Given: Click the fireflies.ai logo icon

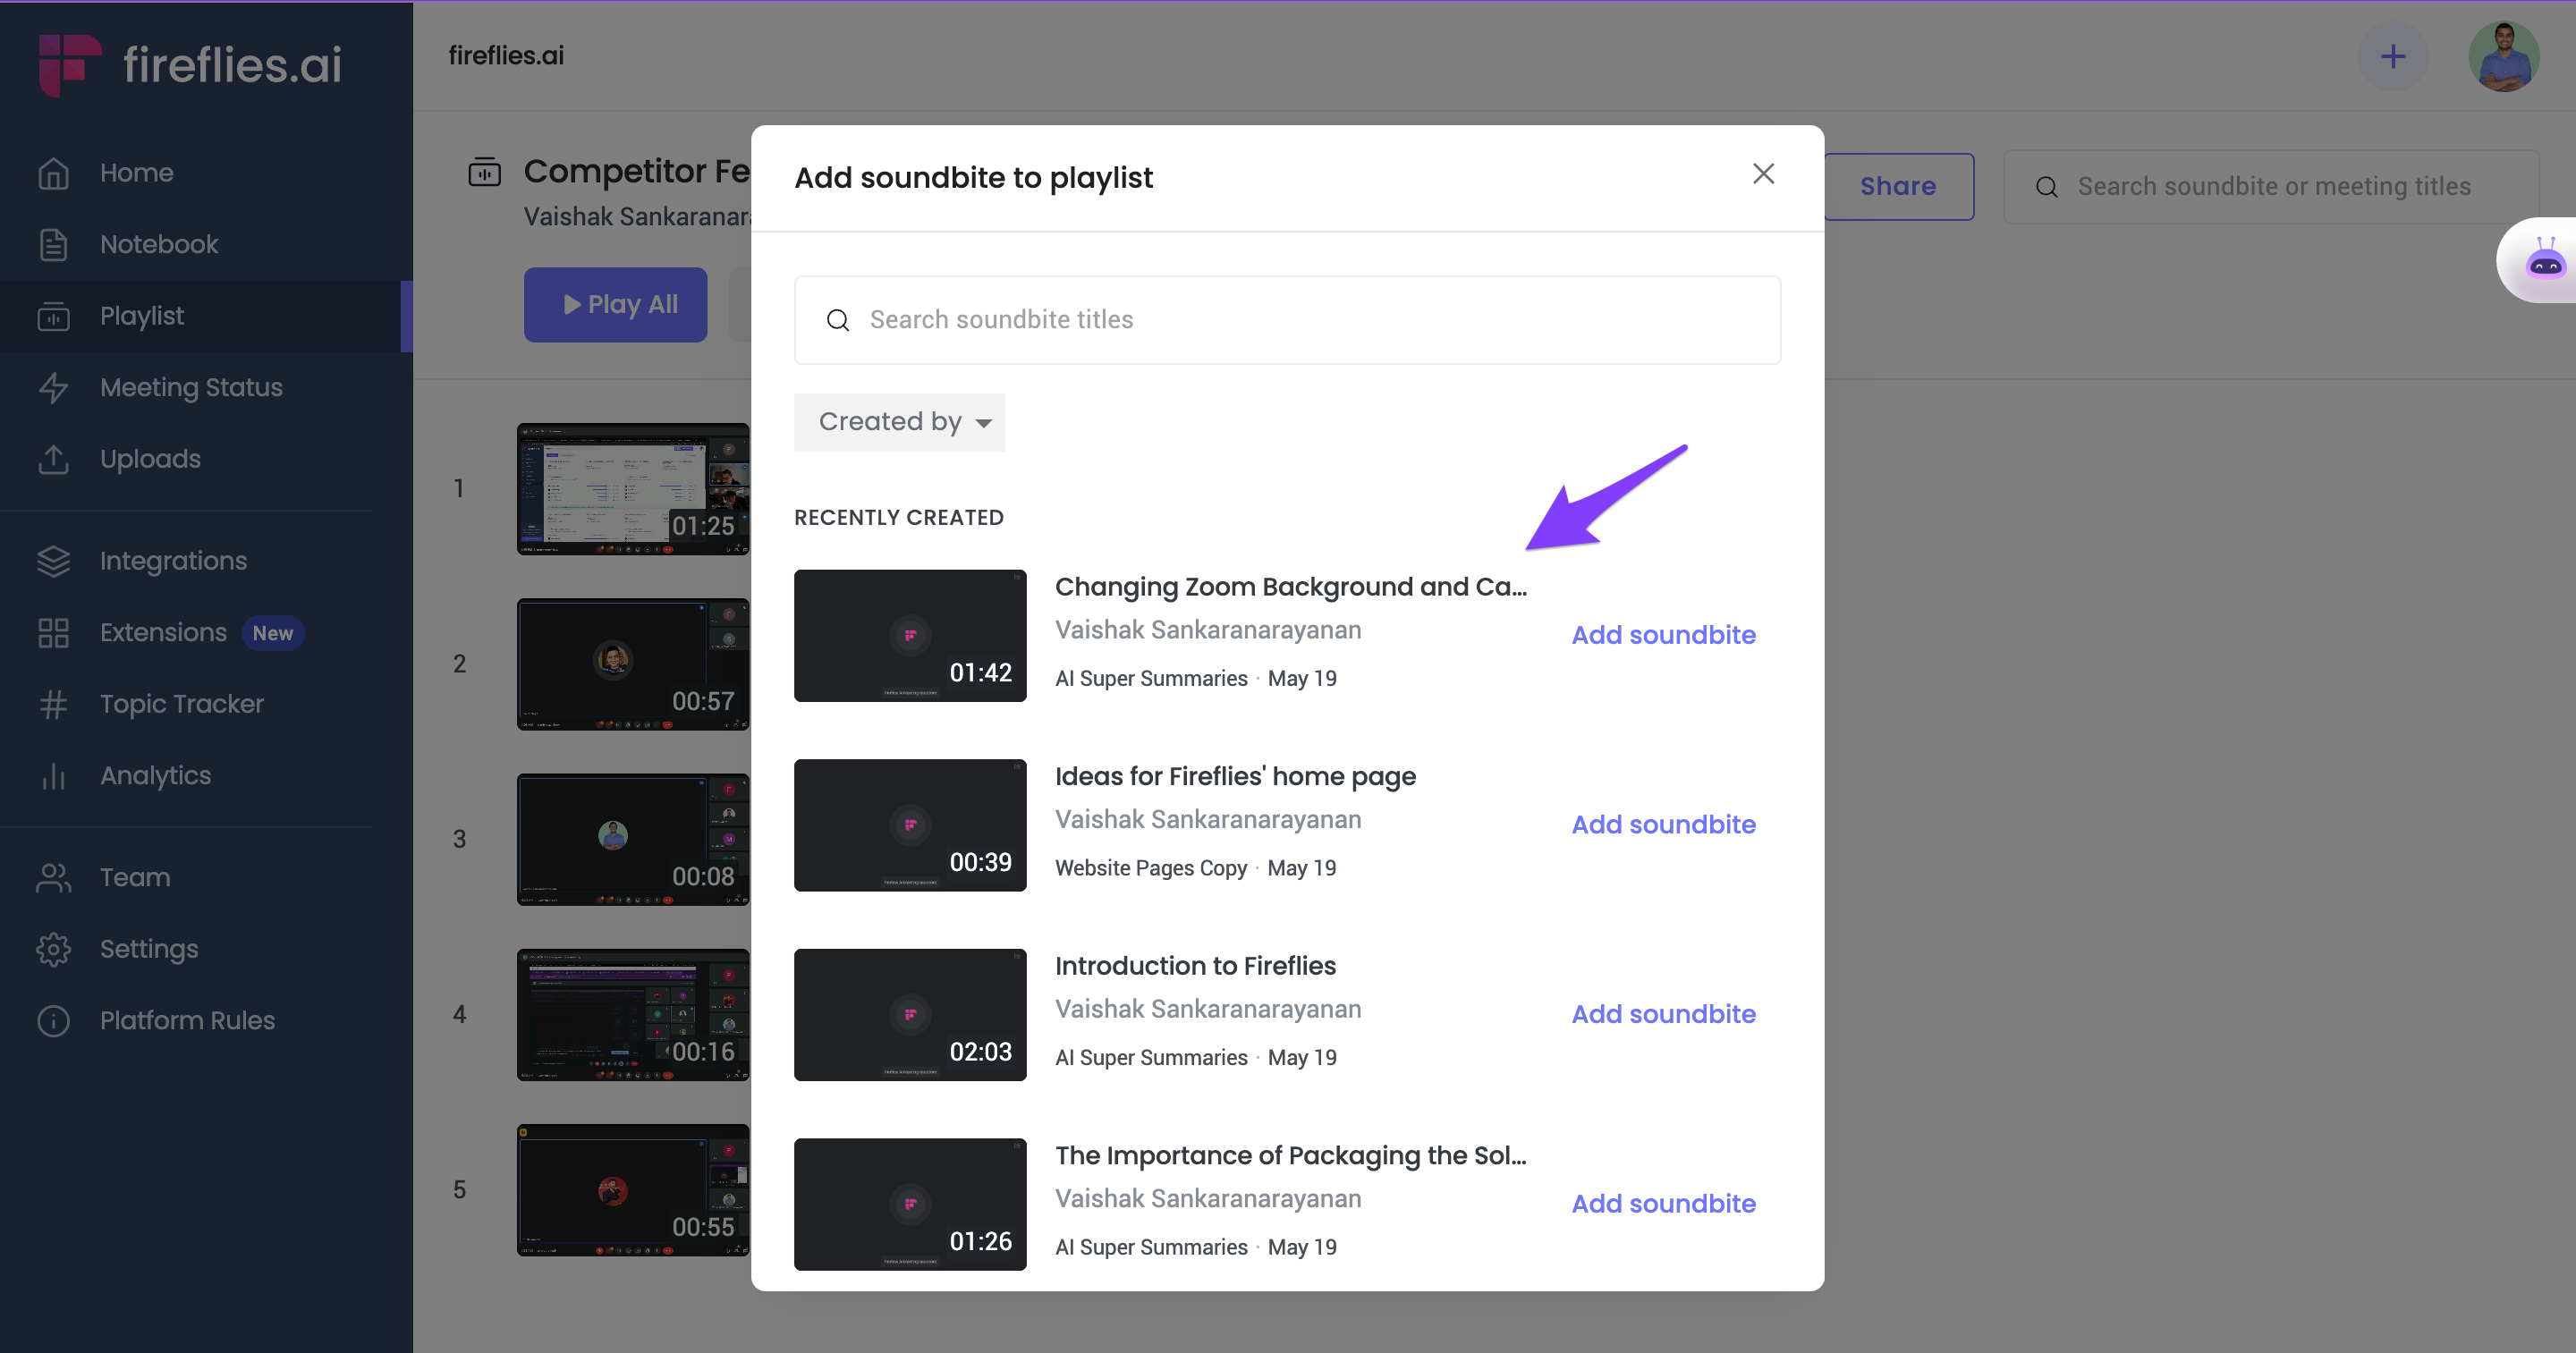Looking at the screenshot, I should point(70,64).
